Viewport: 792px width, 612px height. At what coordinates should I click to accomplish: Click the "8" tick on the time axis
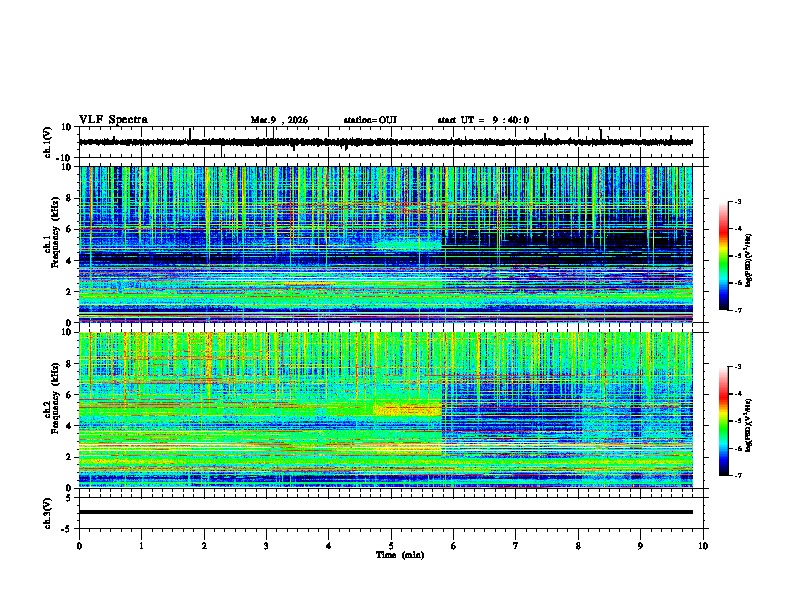pyautogui.click(x=578, y=546)
